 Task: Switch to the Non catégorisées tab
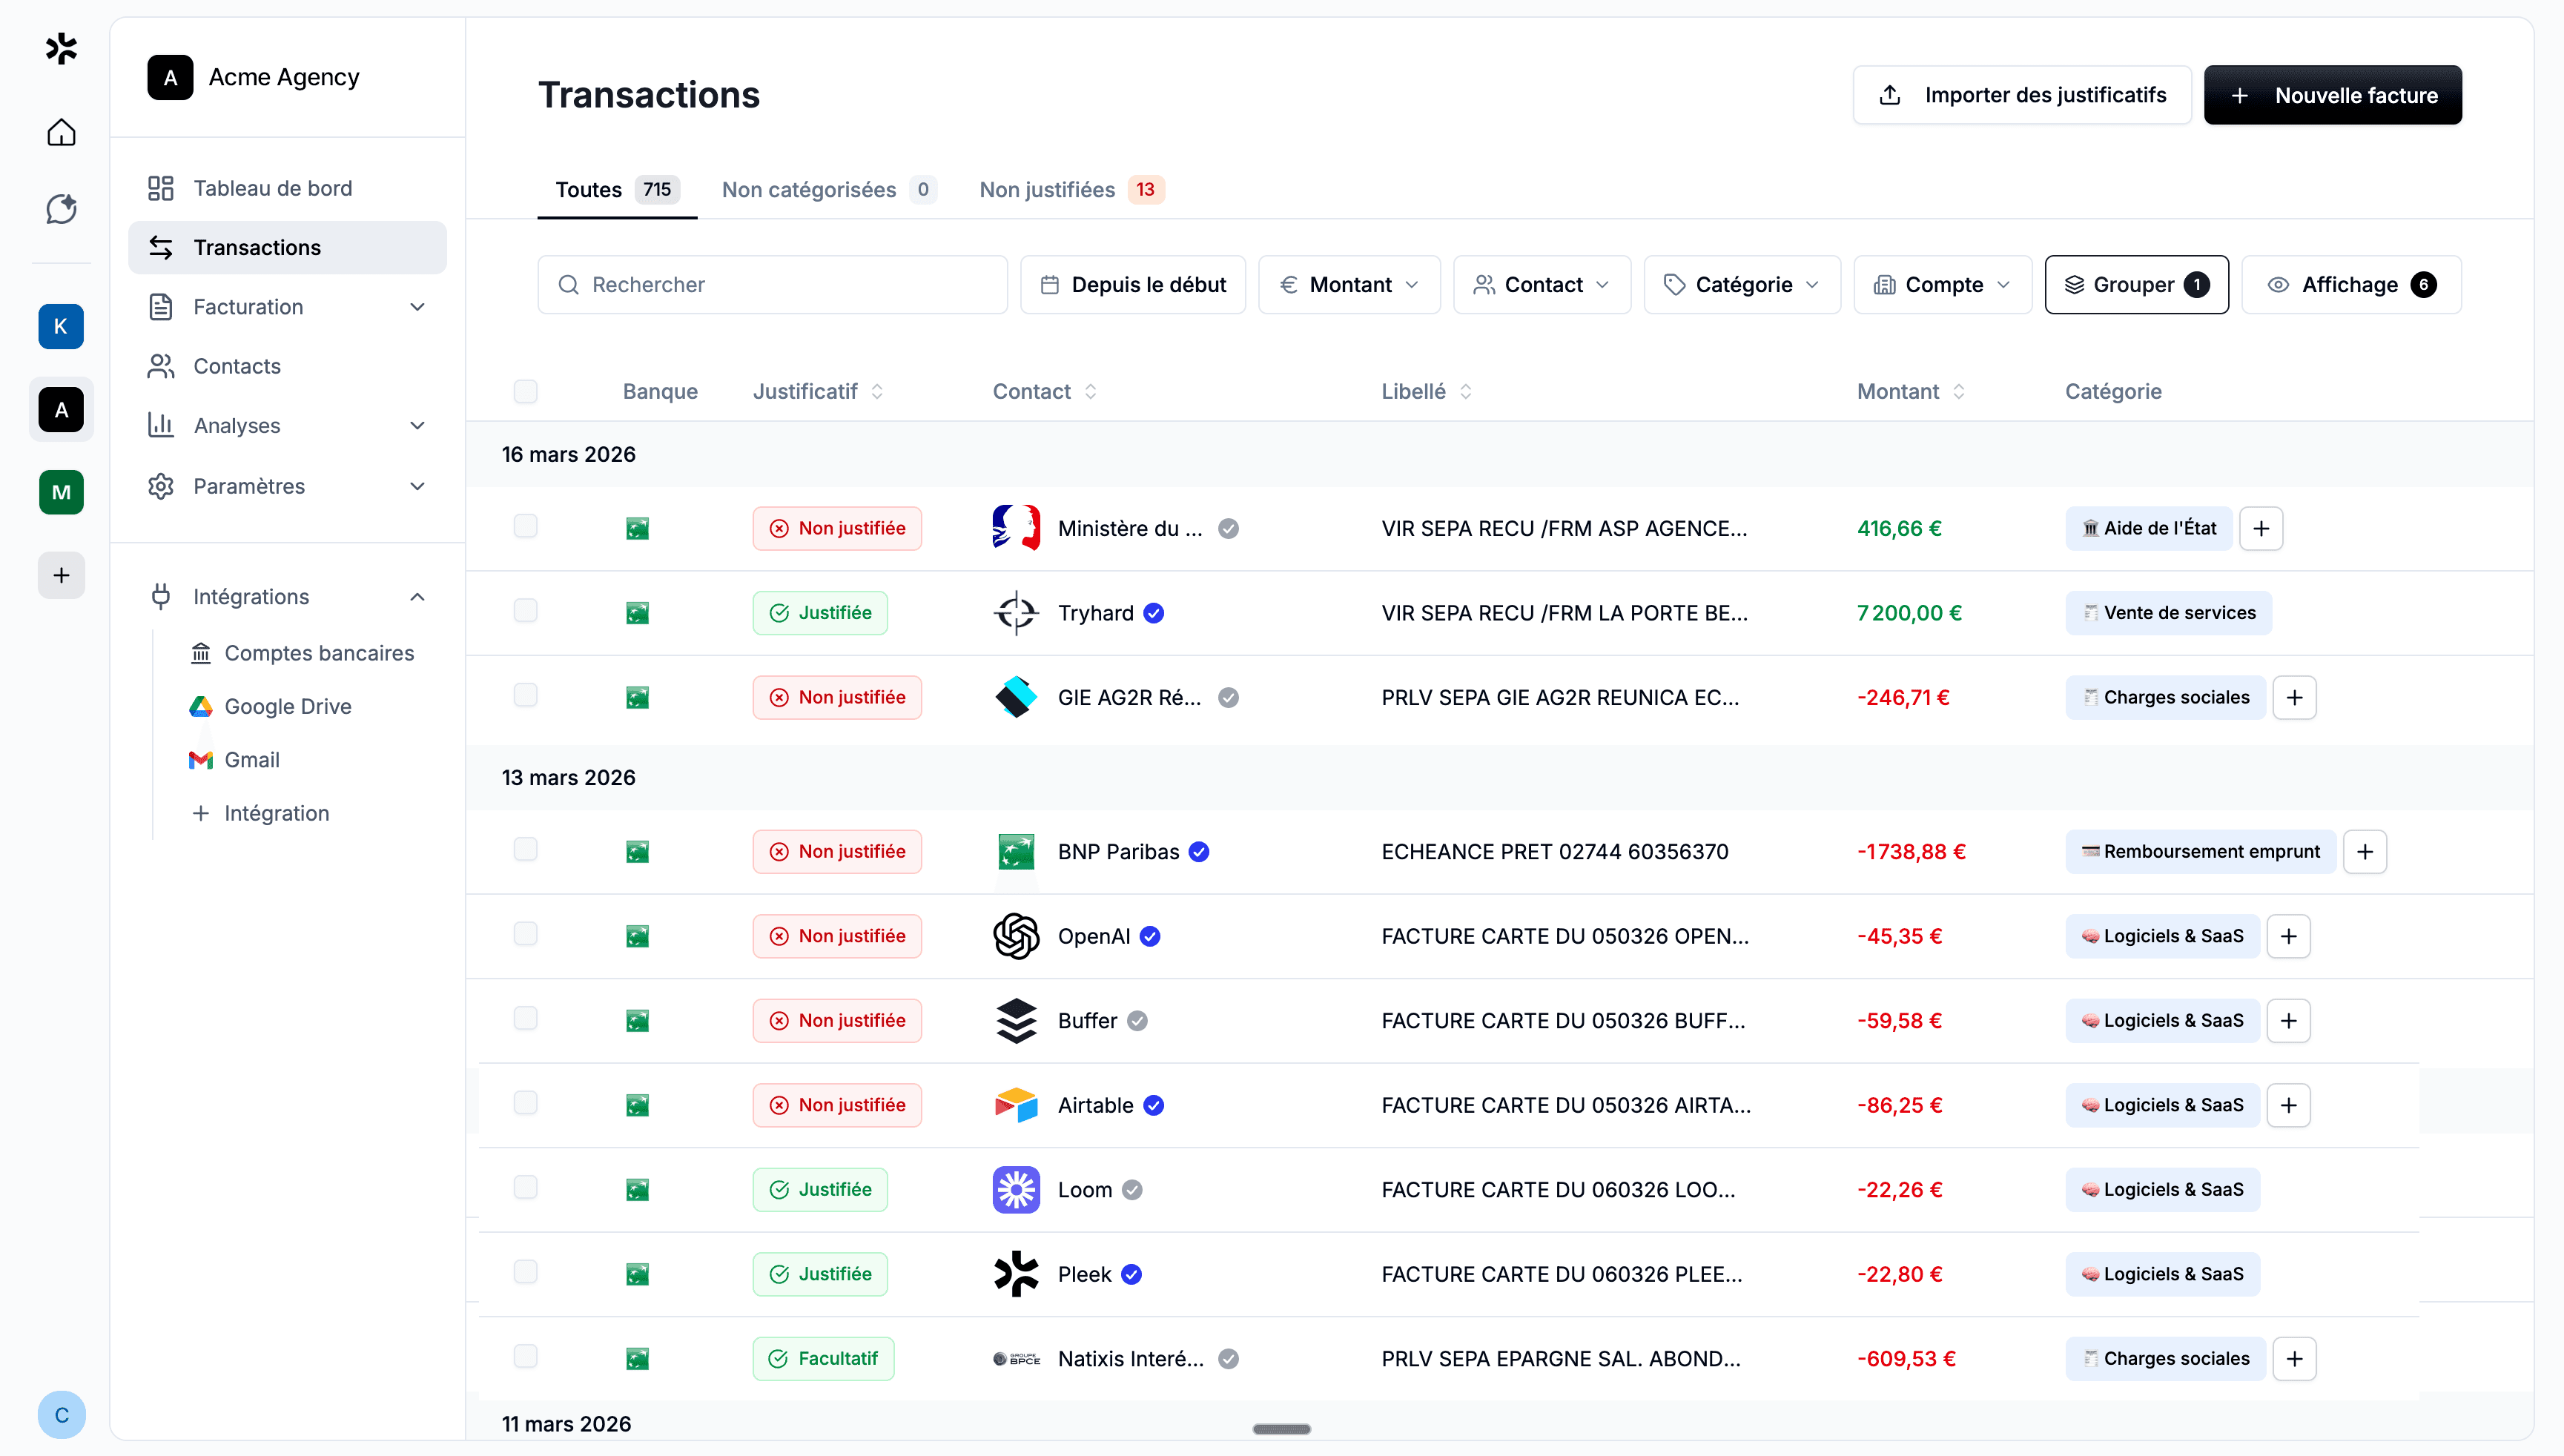pos(809,189)
